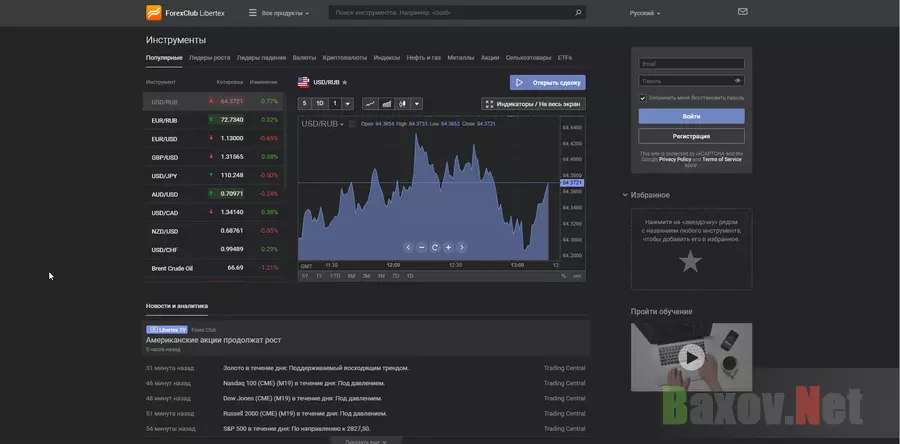The height and width of the screenshot is (444, 900).
Task: Select the Популярные tab
Action: (x=164, y=57)
